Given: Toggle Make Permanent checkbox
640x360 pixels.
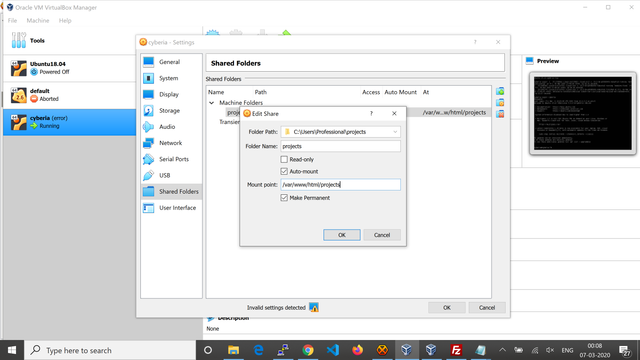Looking at the screenshot, I should [284, 198].
